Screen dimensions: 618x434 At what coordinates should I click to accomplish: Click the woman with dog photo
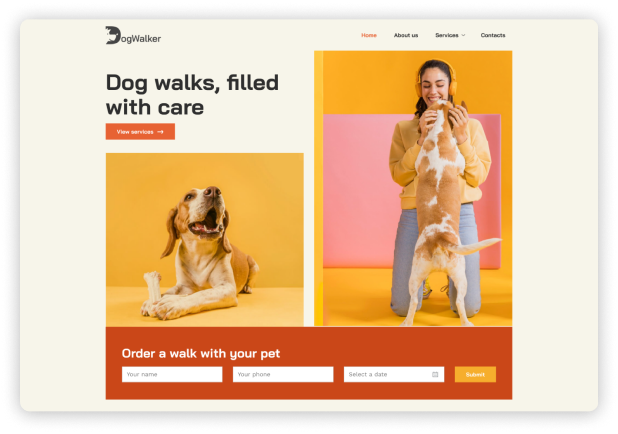click(413, 188)
